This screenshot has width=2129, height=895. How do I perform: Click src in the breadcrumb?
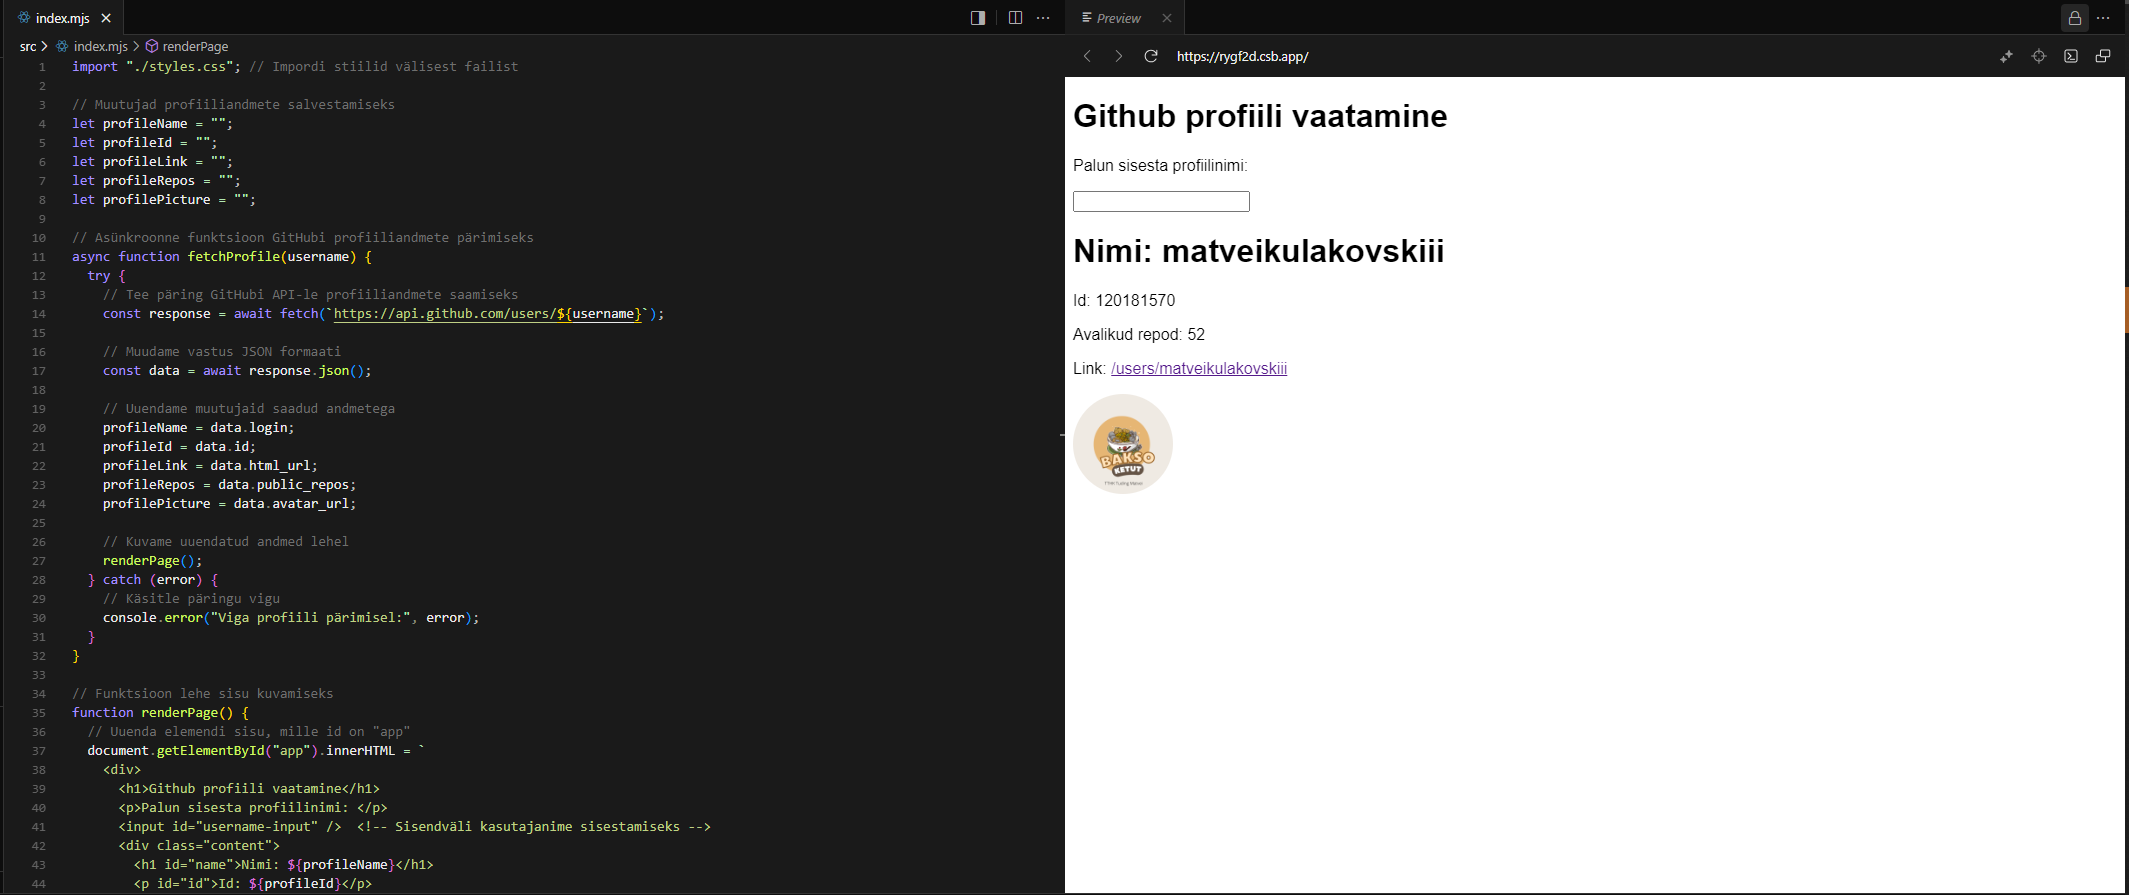[28, 46]
